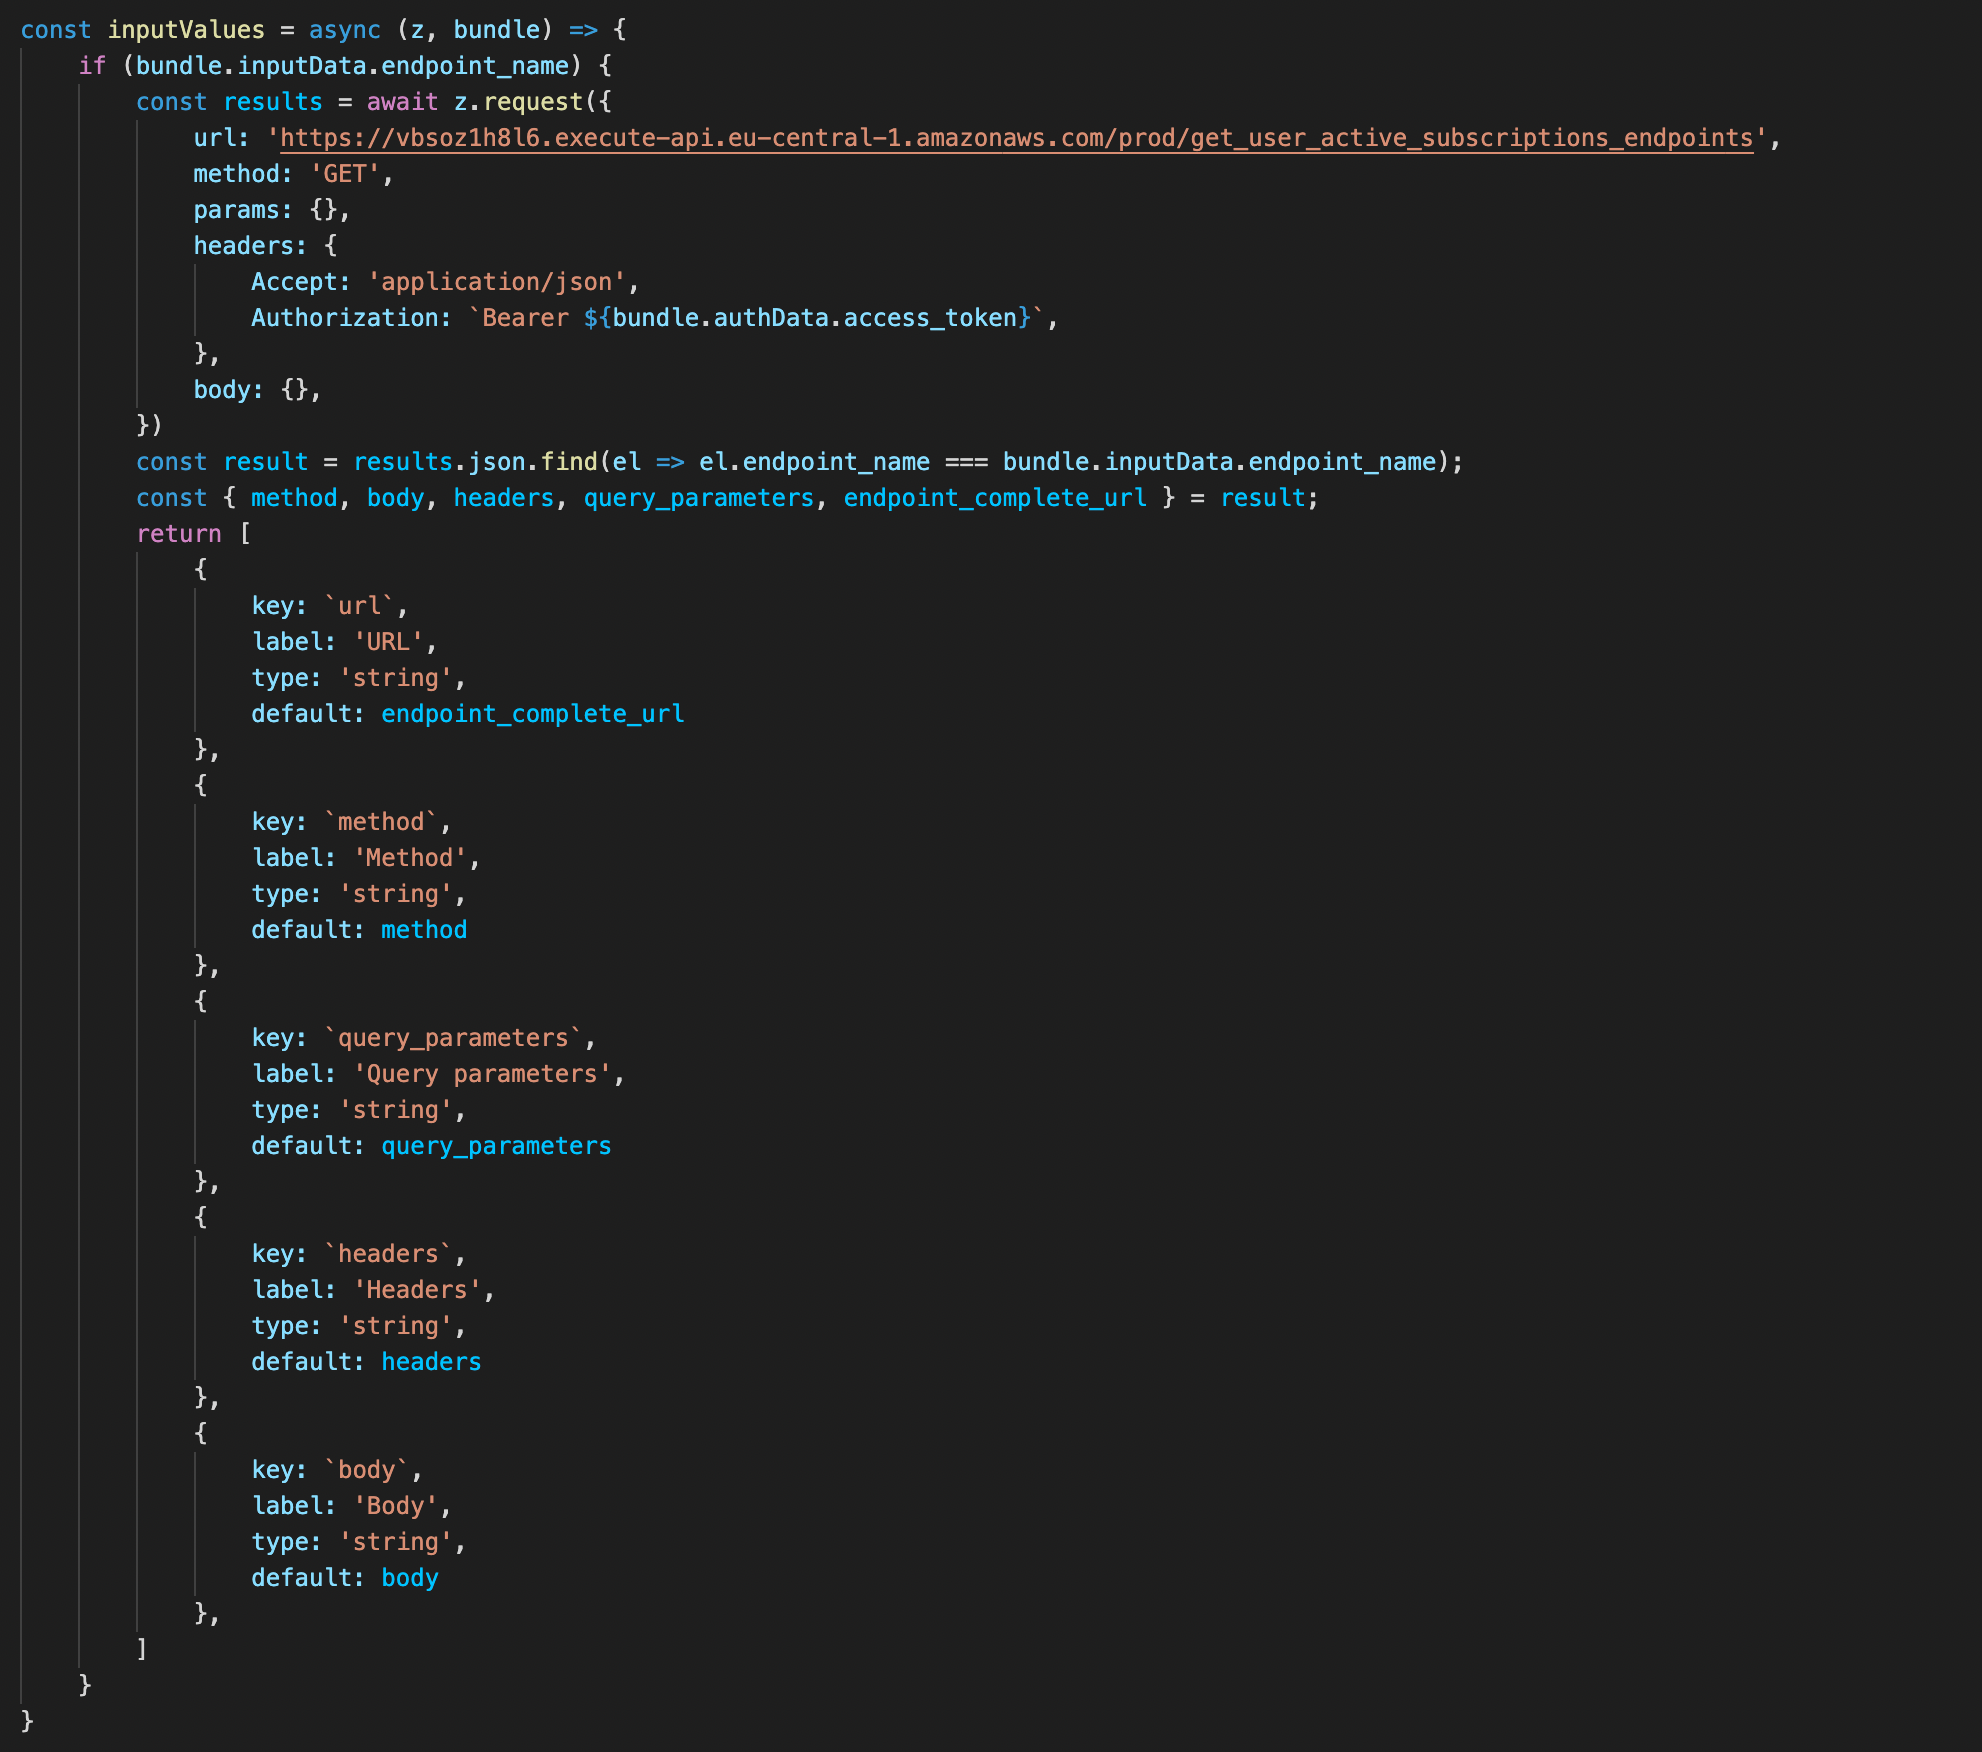Image resolution: width=1982 pixels, height=1752 pixels.
Task: Click the `url` key string
Action: (359, 606)
